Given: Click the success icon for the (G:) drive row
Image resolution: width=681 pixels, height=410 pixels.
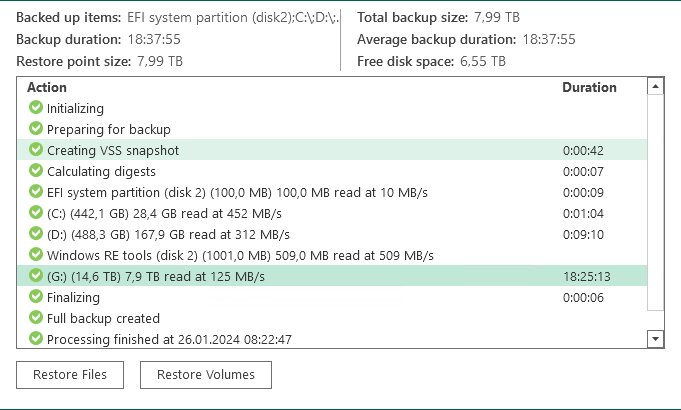Looking at the screenshot, I should [x=36, y=276].
